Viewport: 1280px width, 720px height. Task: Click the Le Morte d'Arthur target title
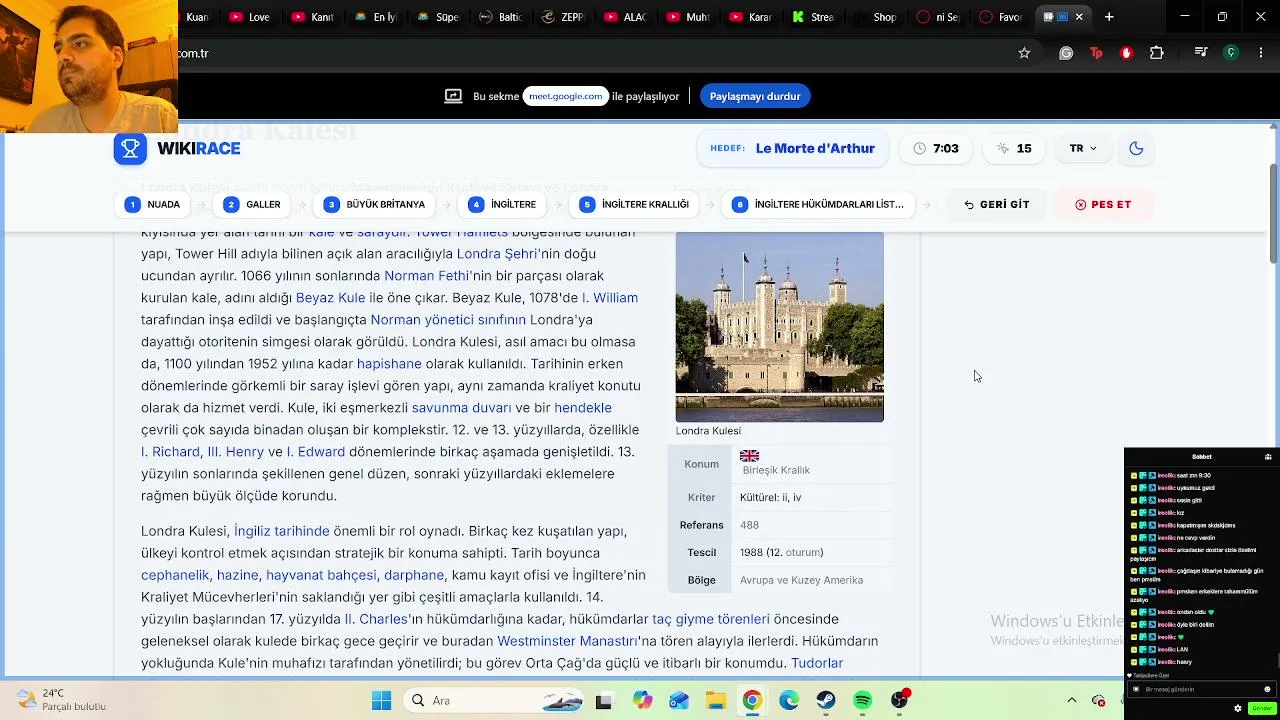click(815, 148)
